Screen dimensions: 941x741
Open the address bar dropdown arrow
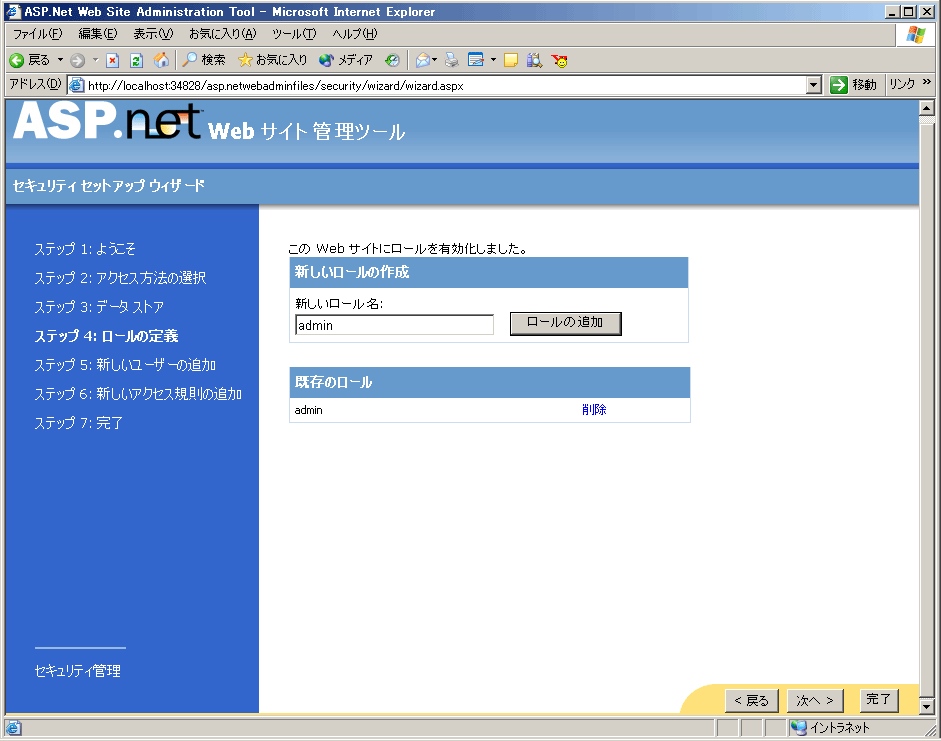tap(814, 85)
